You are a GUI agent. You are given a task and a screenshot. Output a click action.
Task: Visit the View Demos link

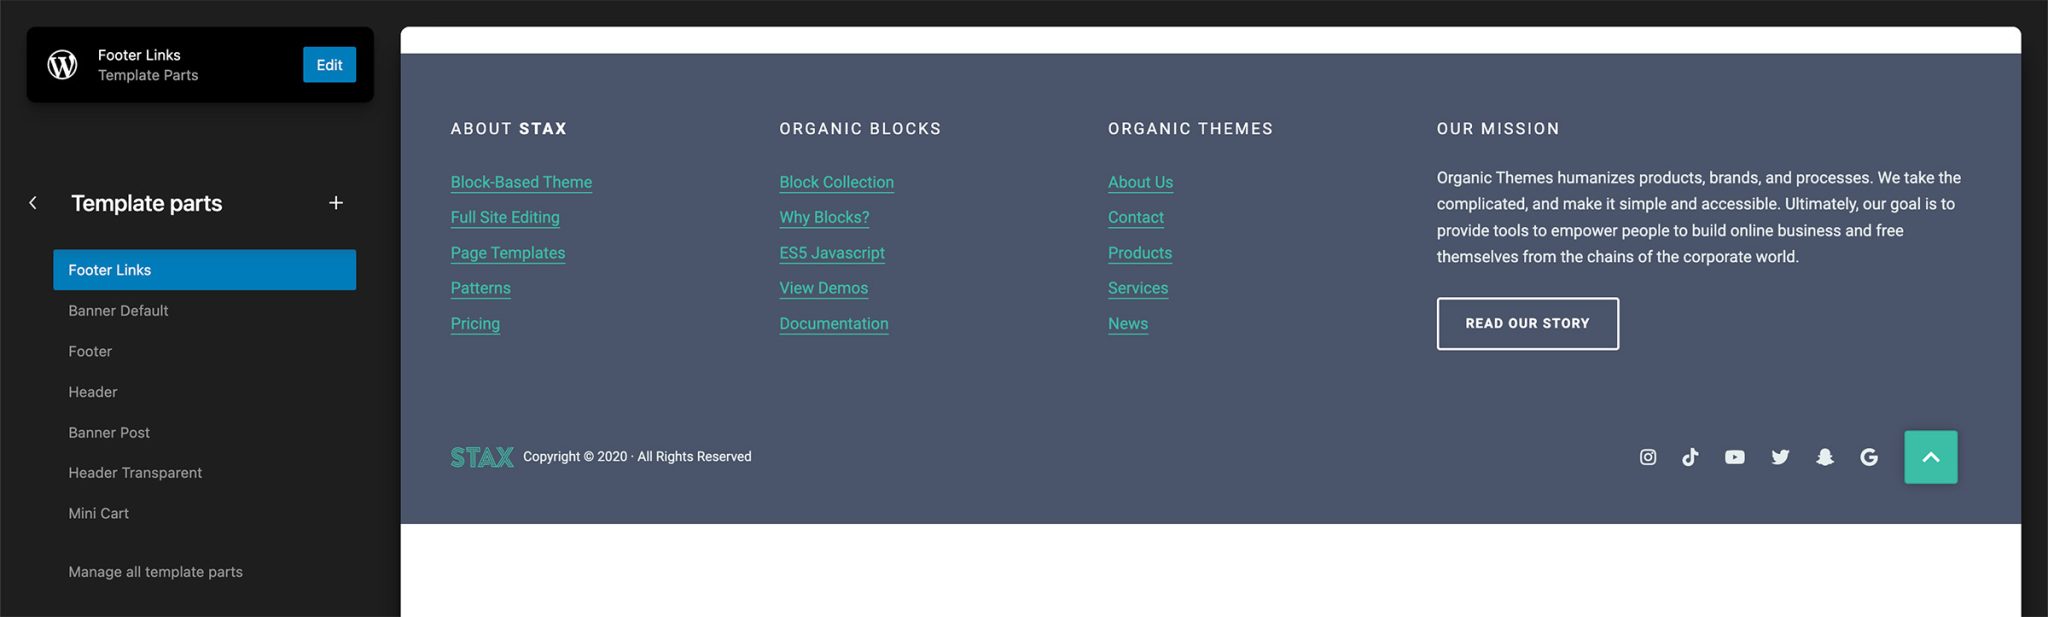tap(823, 288)
